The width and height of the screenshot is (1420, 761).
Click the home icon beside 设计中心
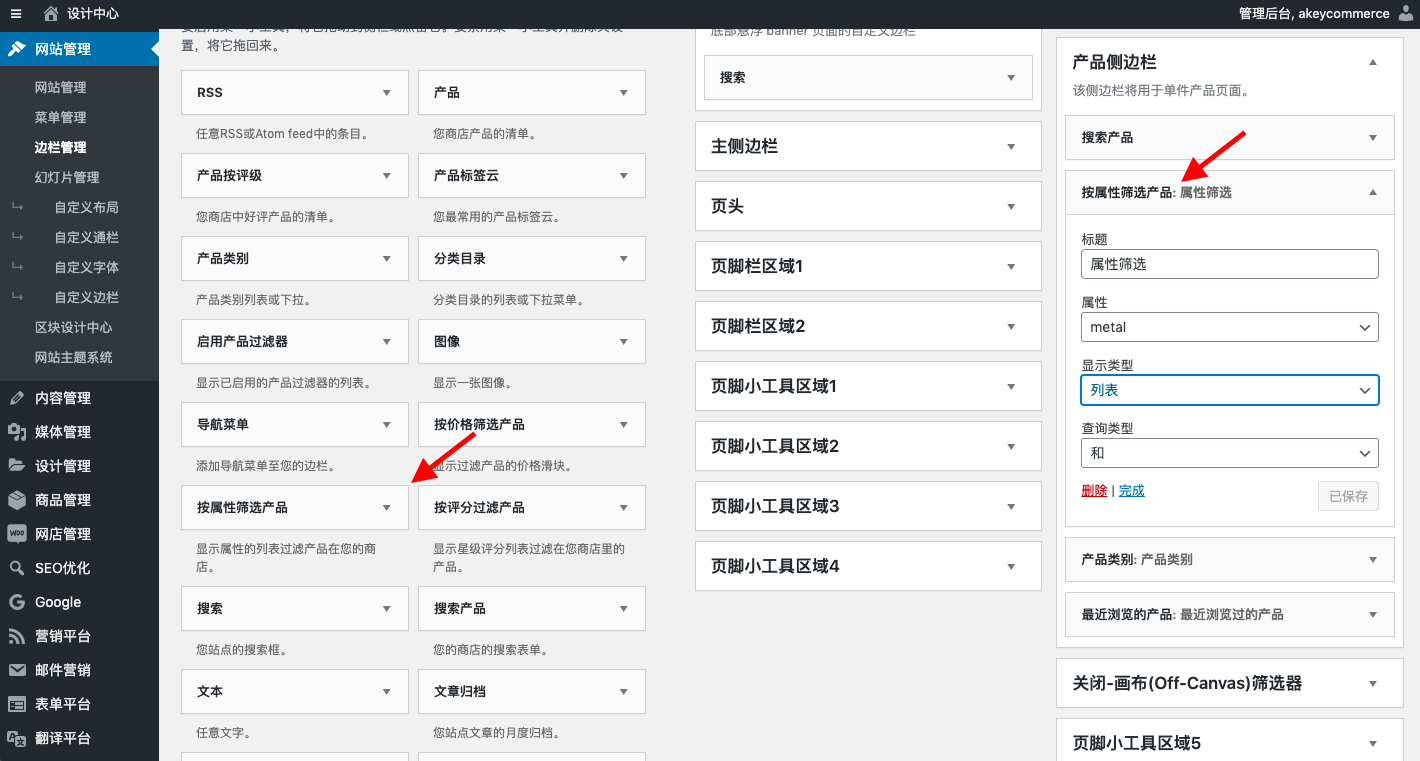[x=51, y=14]
